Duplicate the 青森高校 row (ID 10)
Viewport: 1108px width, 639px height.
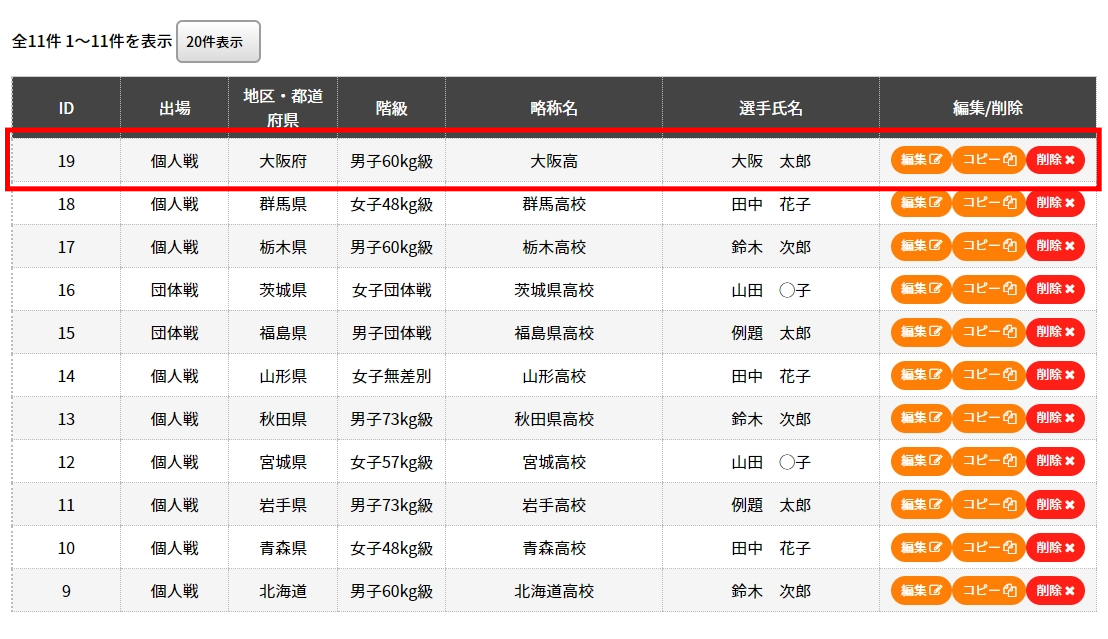[x=988, y=547]
